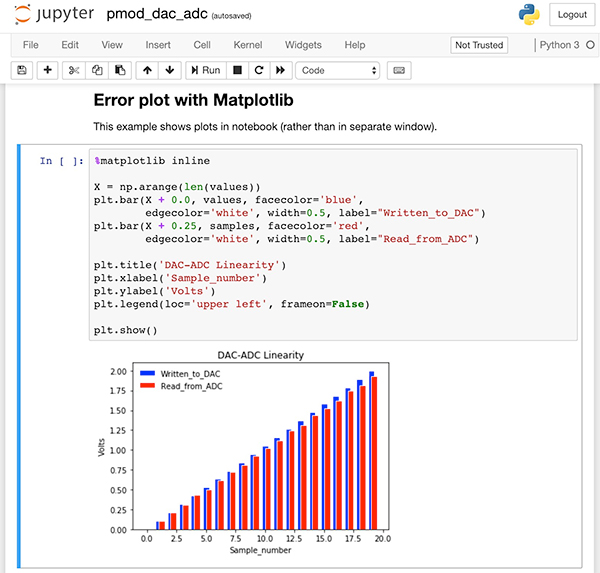Click the Not Trusted button
This screenshot has height=573, width=600.
(479, 45)
